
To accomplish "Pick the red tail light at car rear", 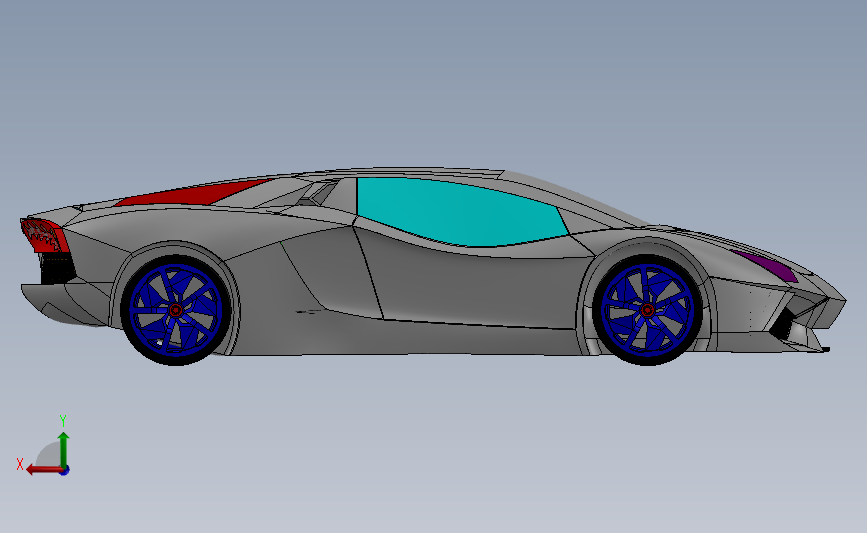I will 45,236.
